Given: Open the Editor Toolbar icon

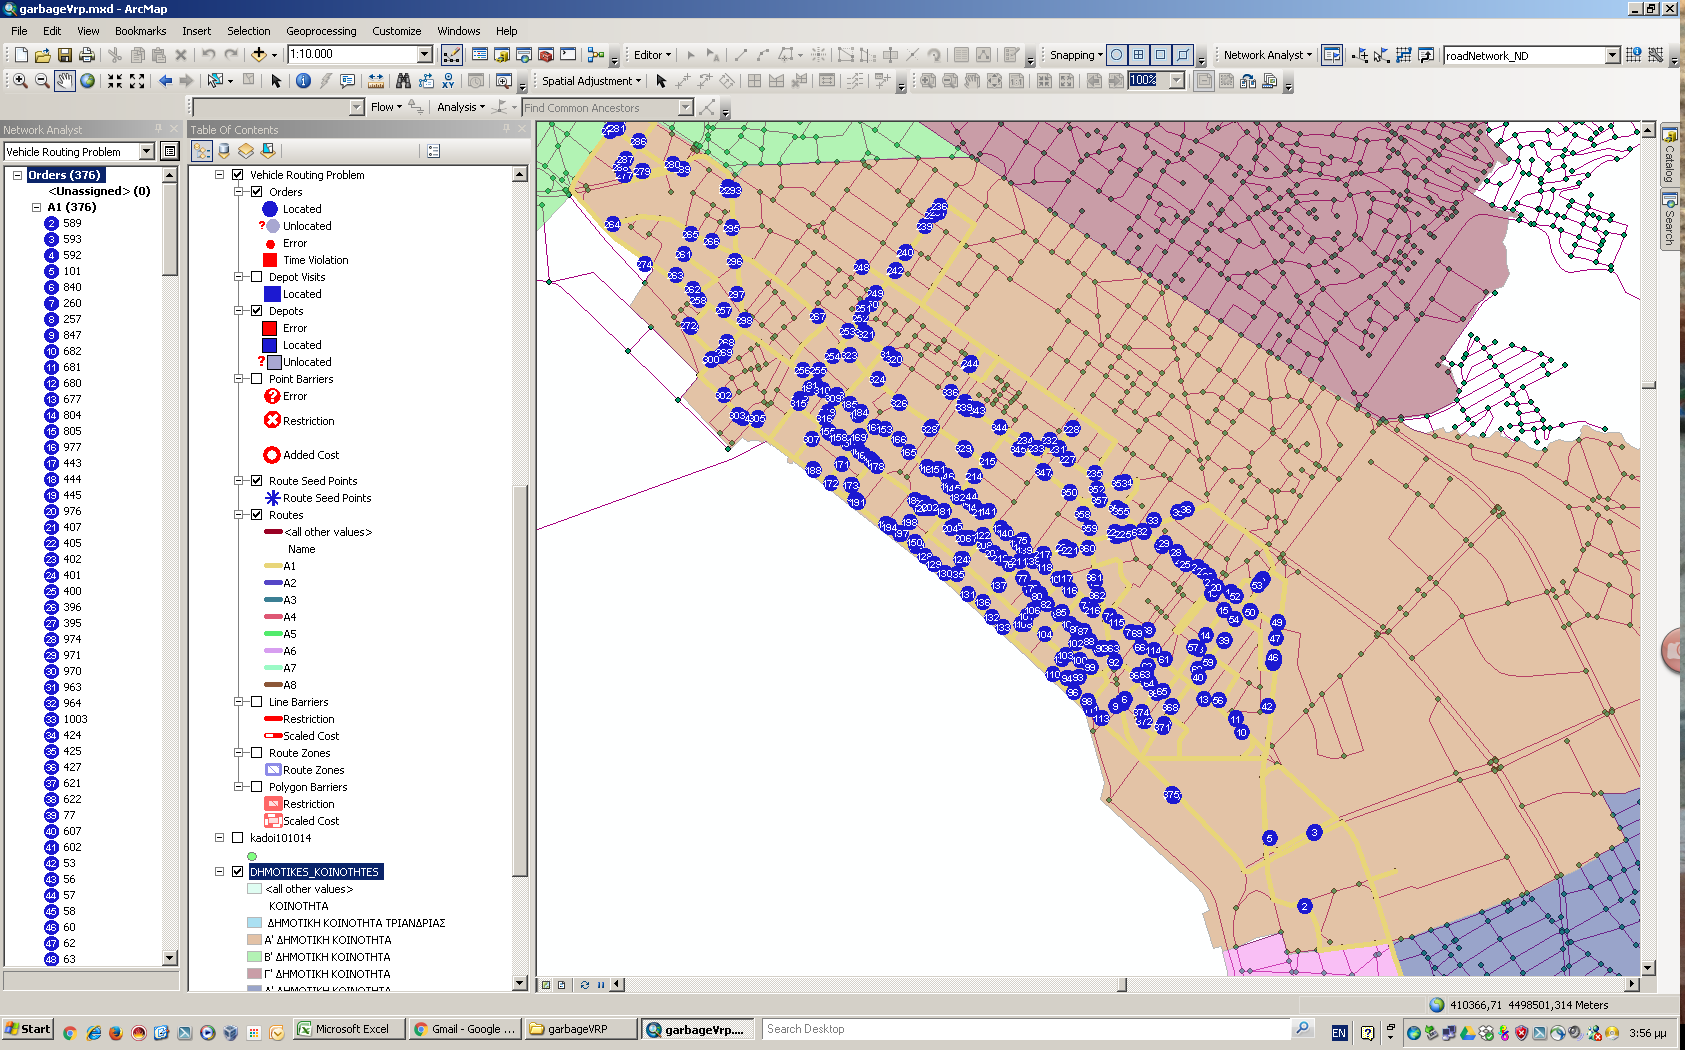Looking at the screenshot, I should (452, 55).
